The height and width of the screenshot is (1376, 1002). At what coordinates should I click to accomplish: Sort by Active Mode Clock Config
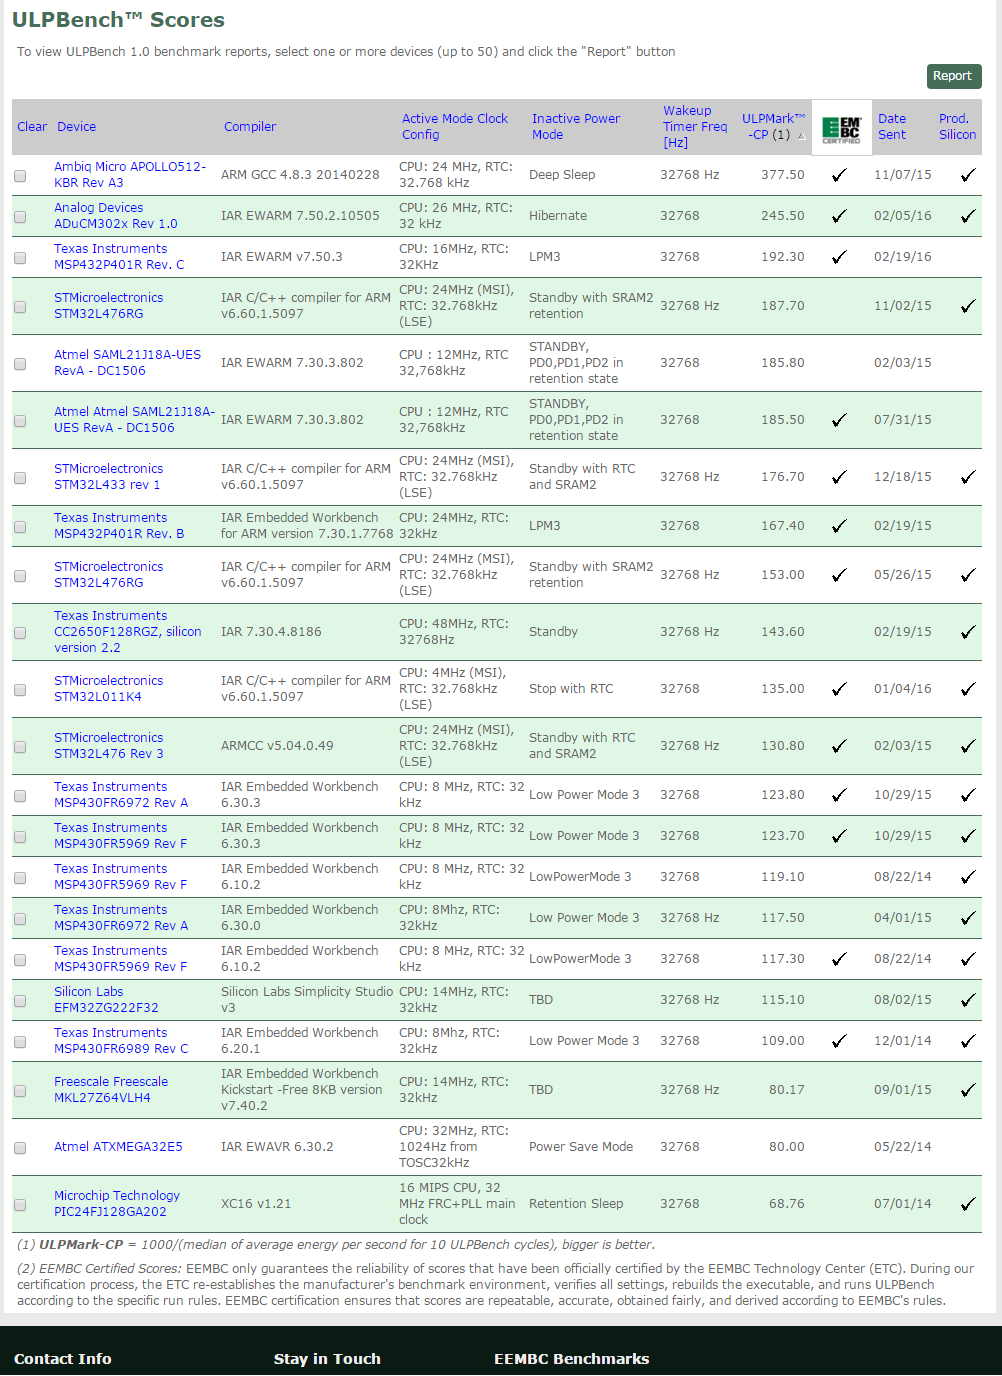[x=455, y=127]
